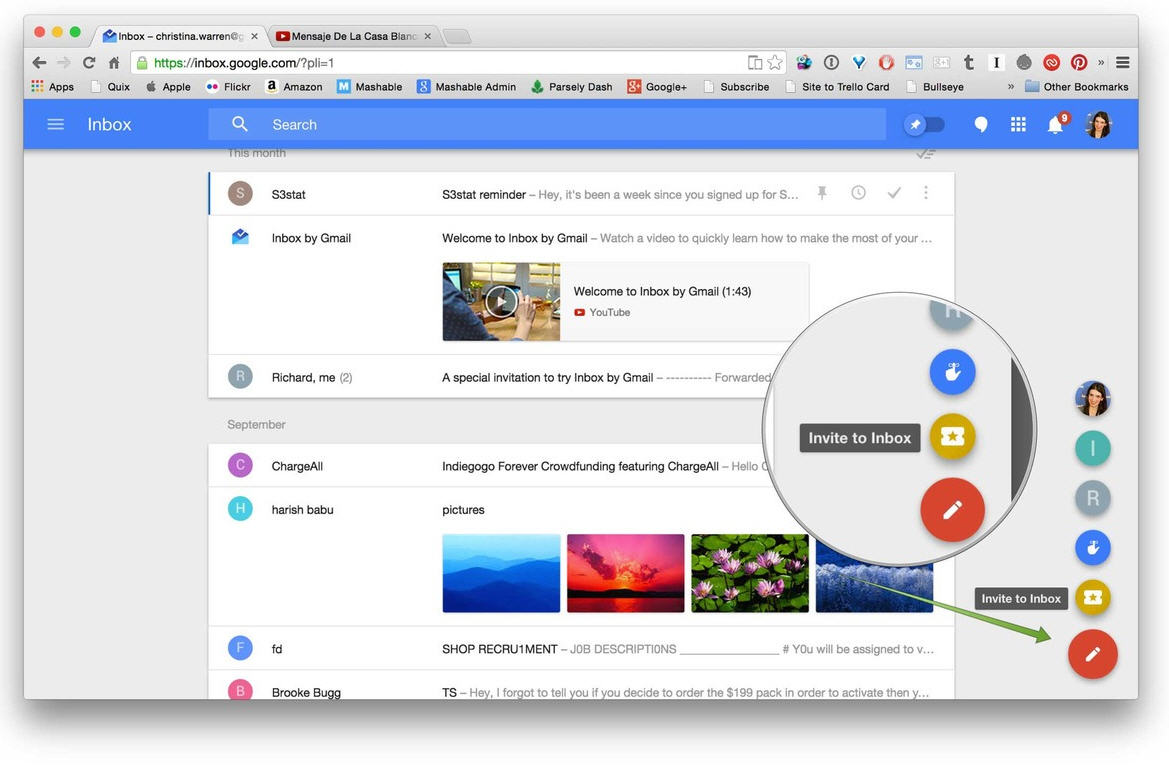Snooze the S3stat email using the clock icon

[x=858, y=193]
